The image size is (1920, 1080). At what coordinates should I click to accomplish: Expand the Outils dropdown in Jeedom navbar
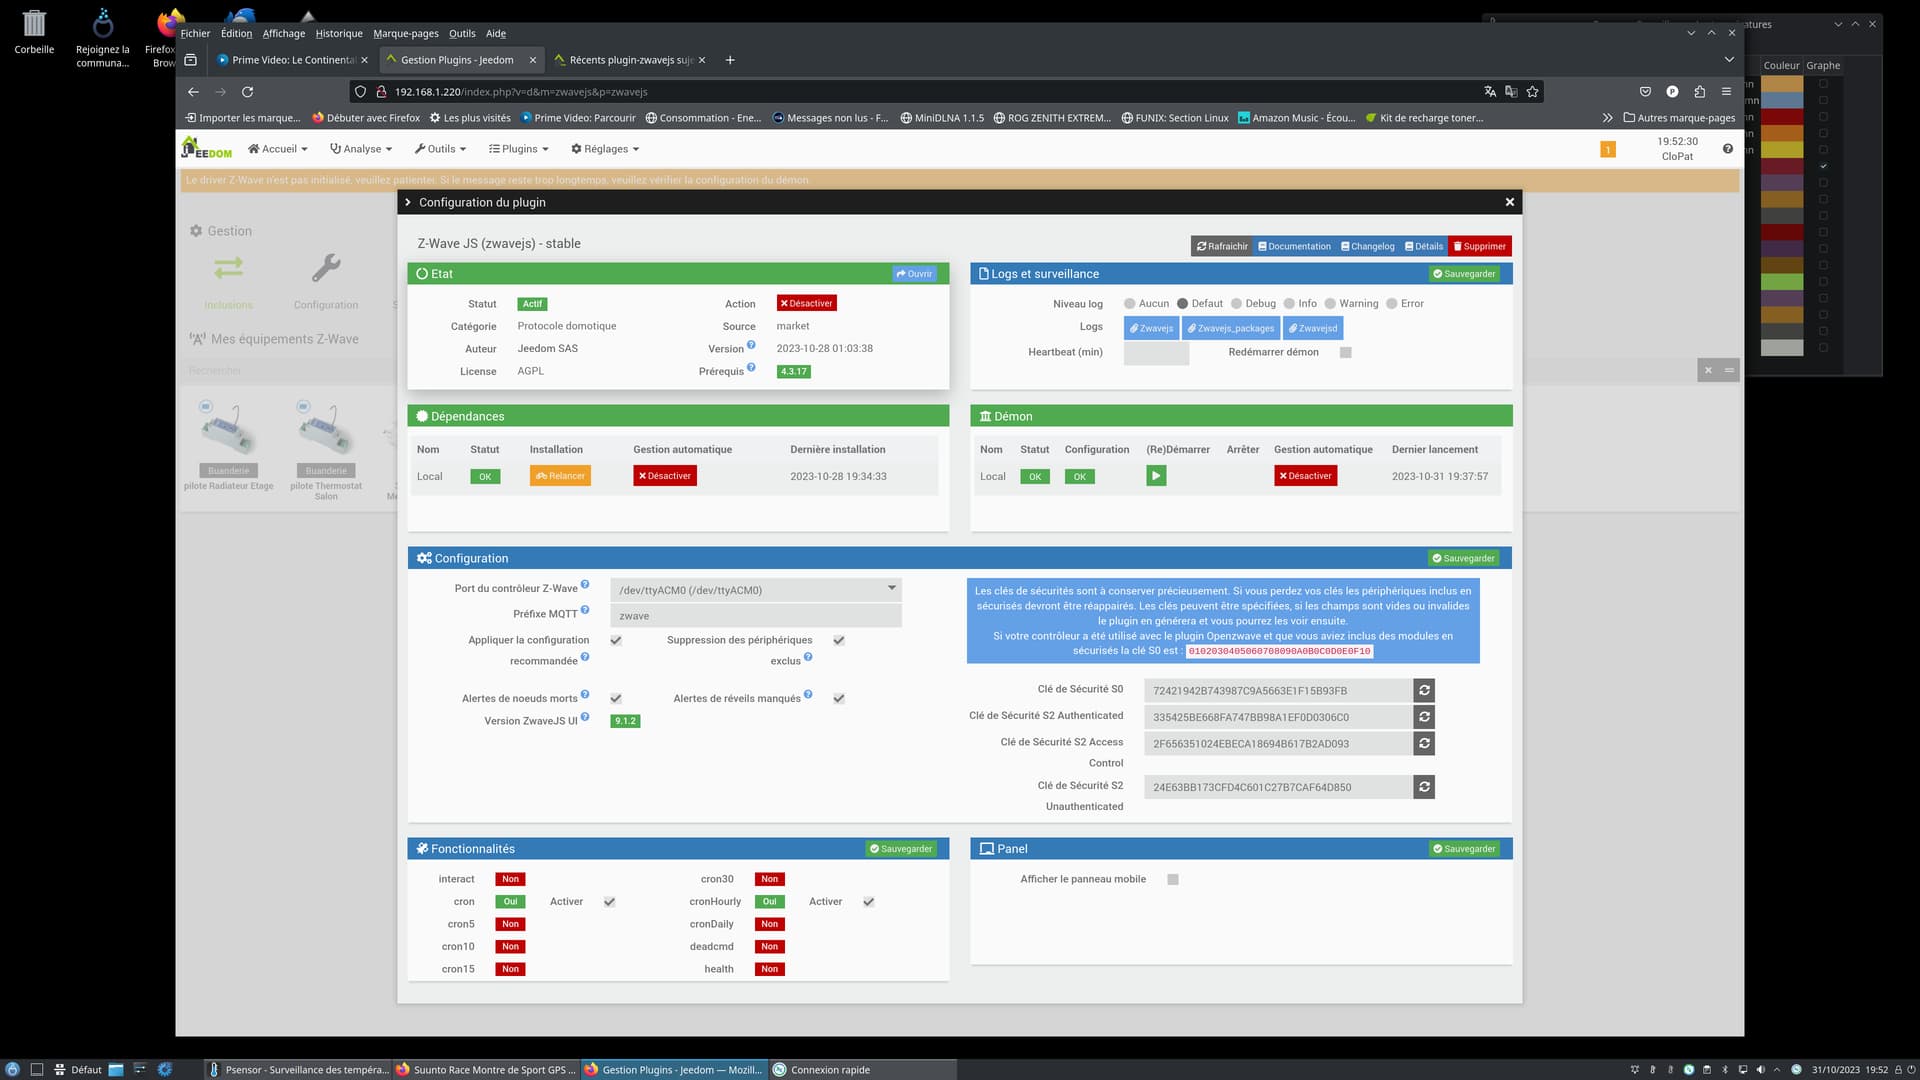tap(440, 149)
